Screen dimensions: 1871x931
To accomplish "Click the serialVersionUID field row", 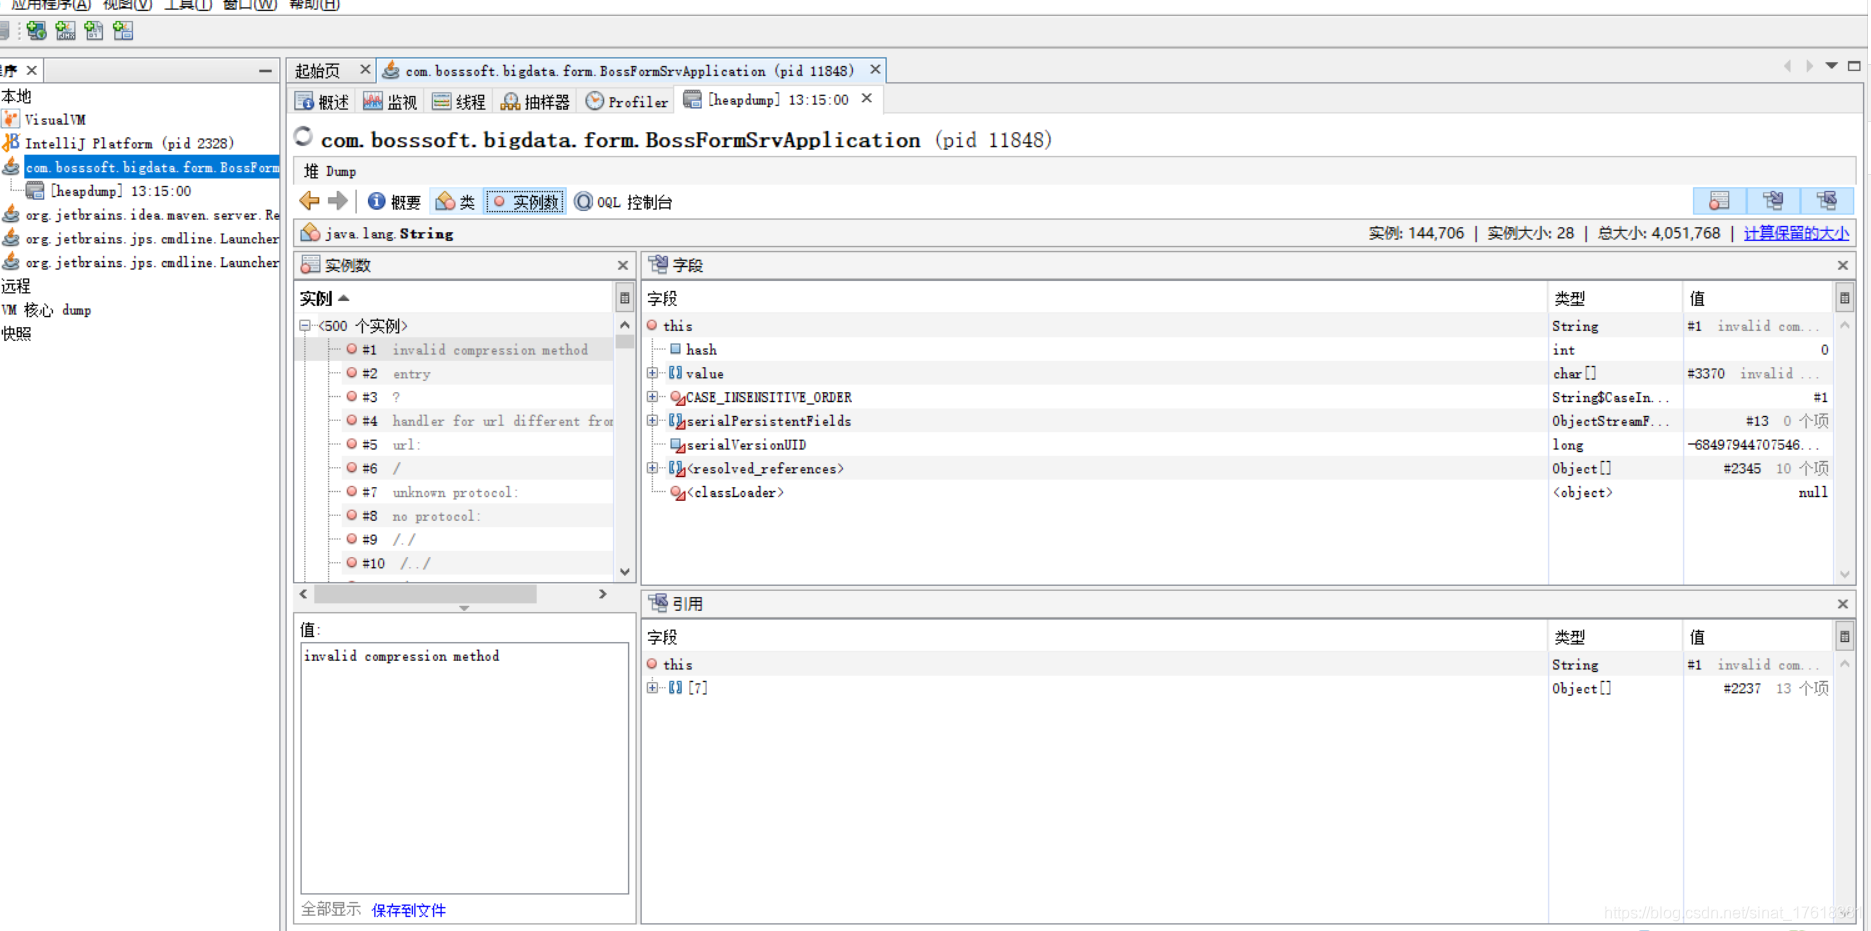I will click(x=1239, y=445).
